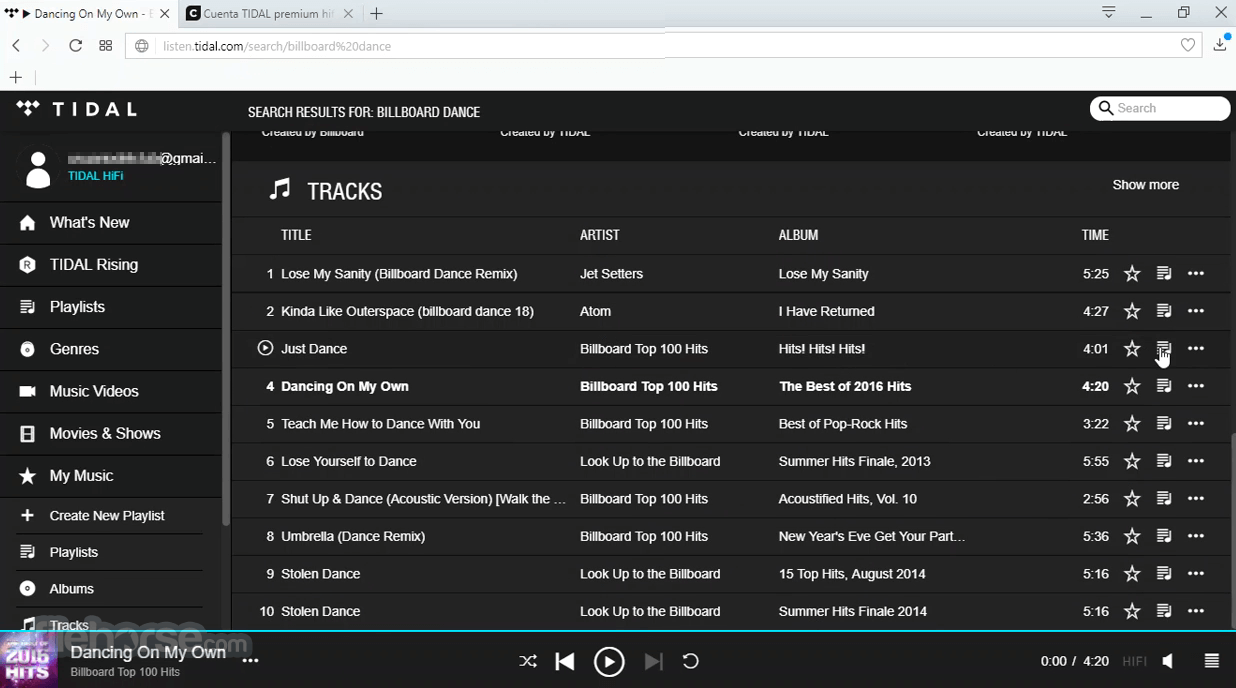This screenshot has height=688, width=1236.
Task: Open browser speed dial grid icon
Action: (x=106, y=46)
